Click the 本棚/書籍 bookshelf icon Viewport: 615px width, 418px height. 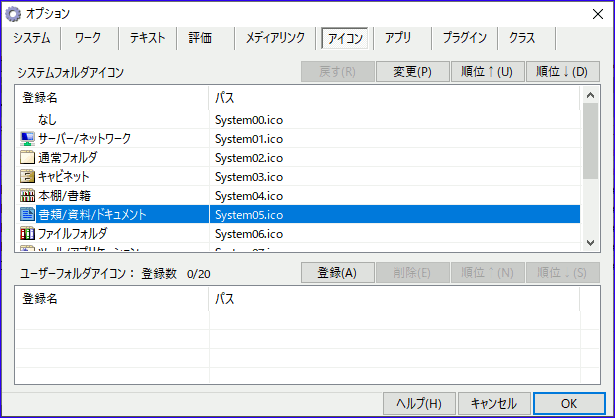27,195
